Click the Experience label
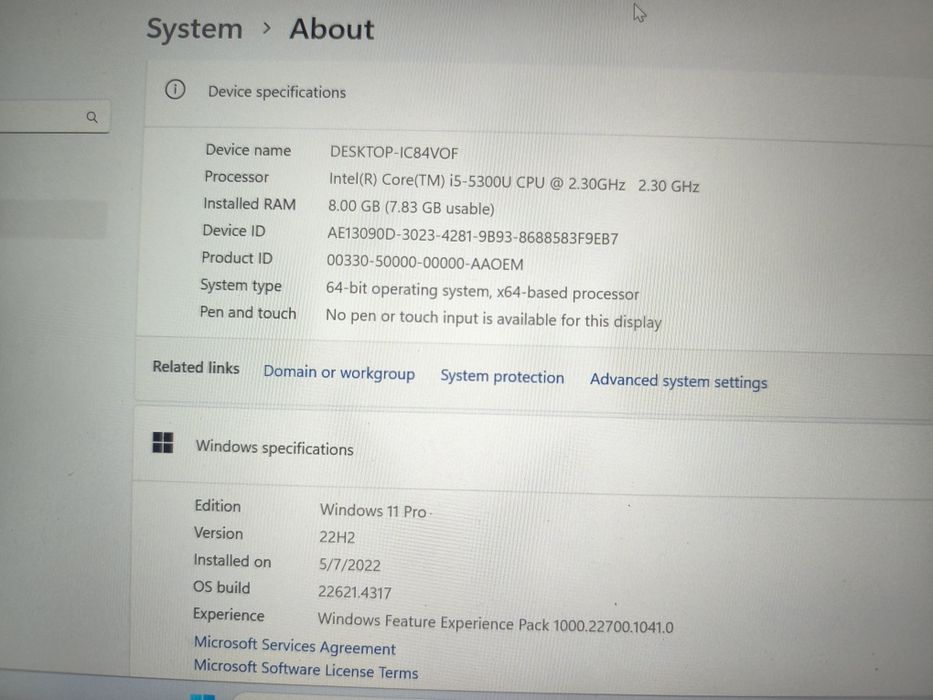 pos(228,615)
